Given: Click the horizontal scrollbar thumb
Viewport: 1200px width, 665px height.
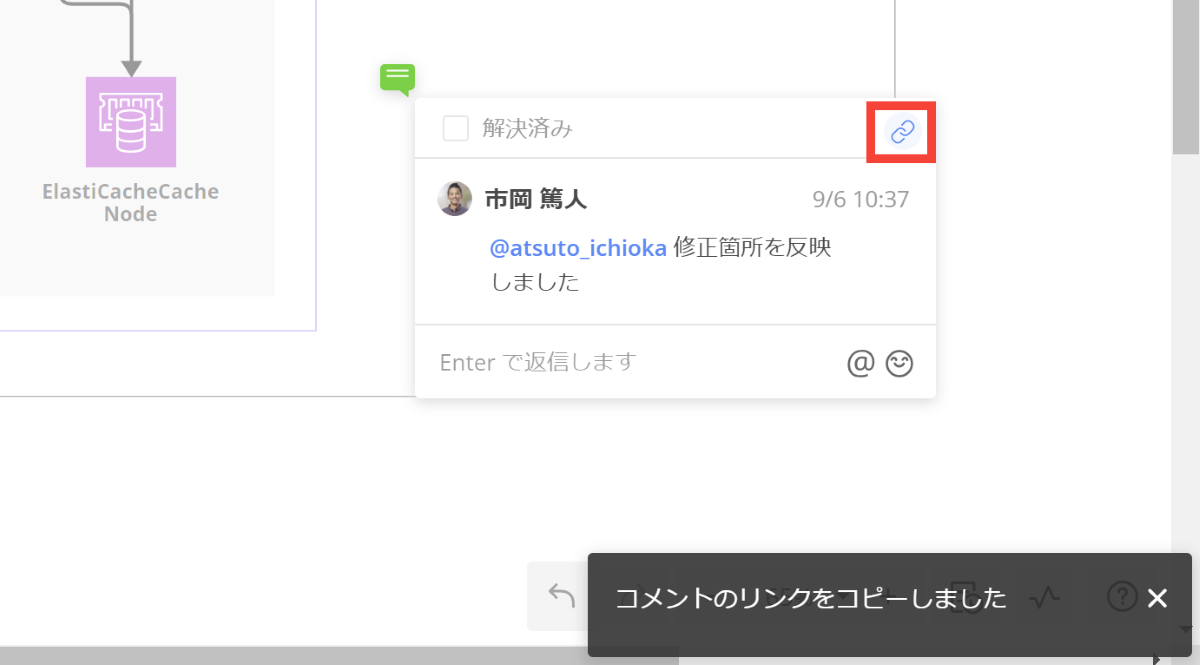Looking at the screenshot, I should pyautogui.click(x=340, y=656).
